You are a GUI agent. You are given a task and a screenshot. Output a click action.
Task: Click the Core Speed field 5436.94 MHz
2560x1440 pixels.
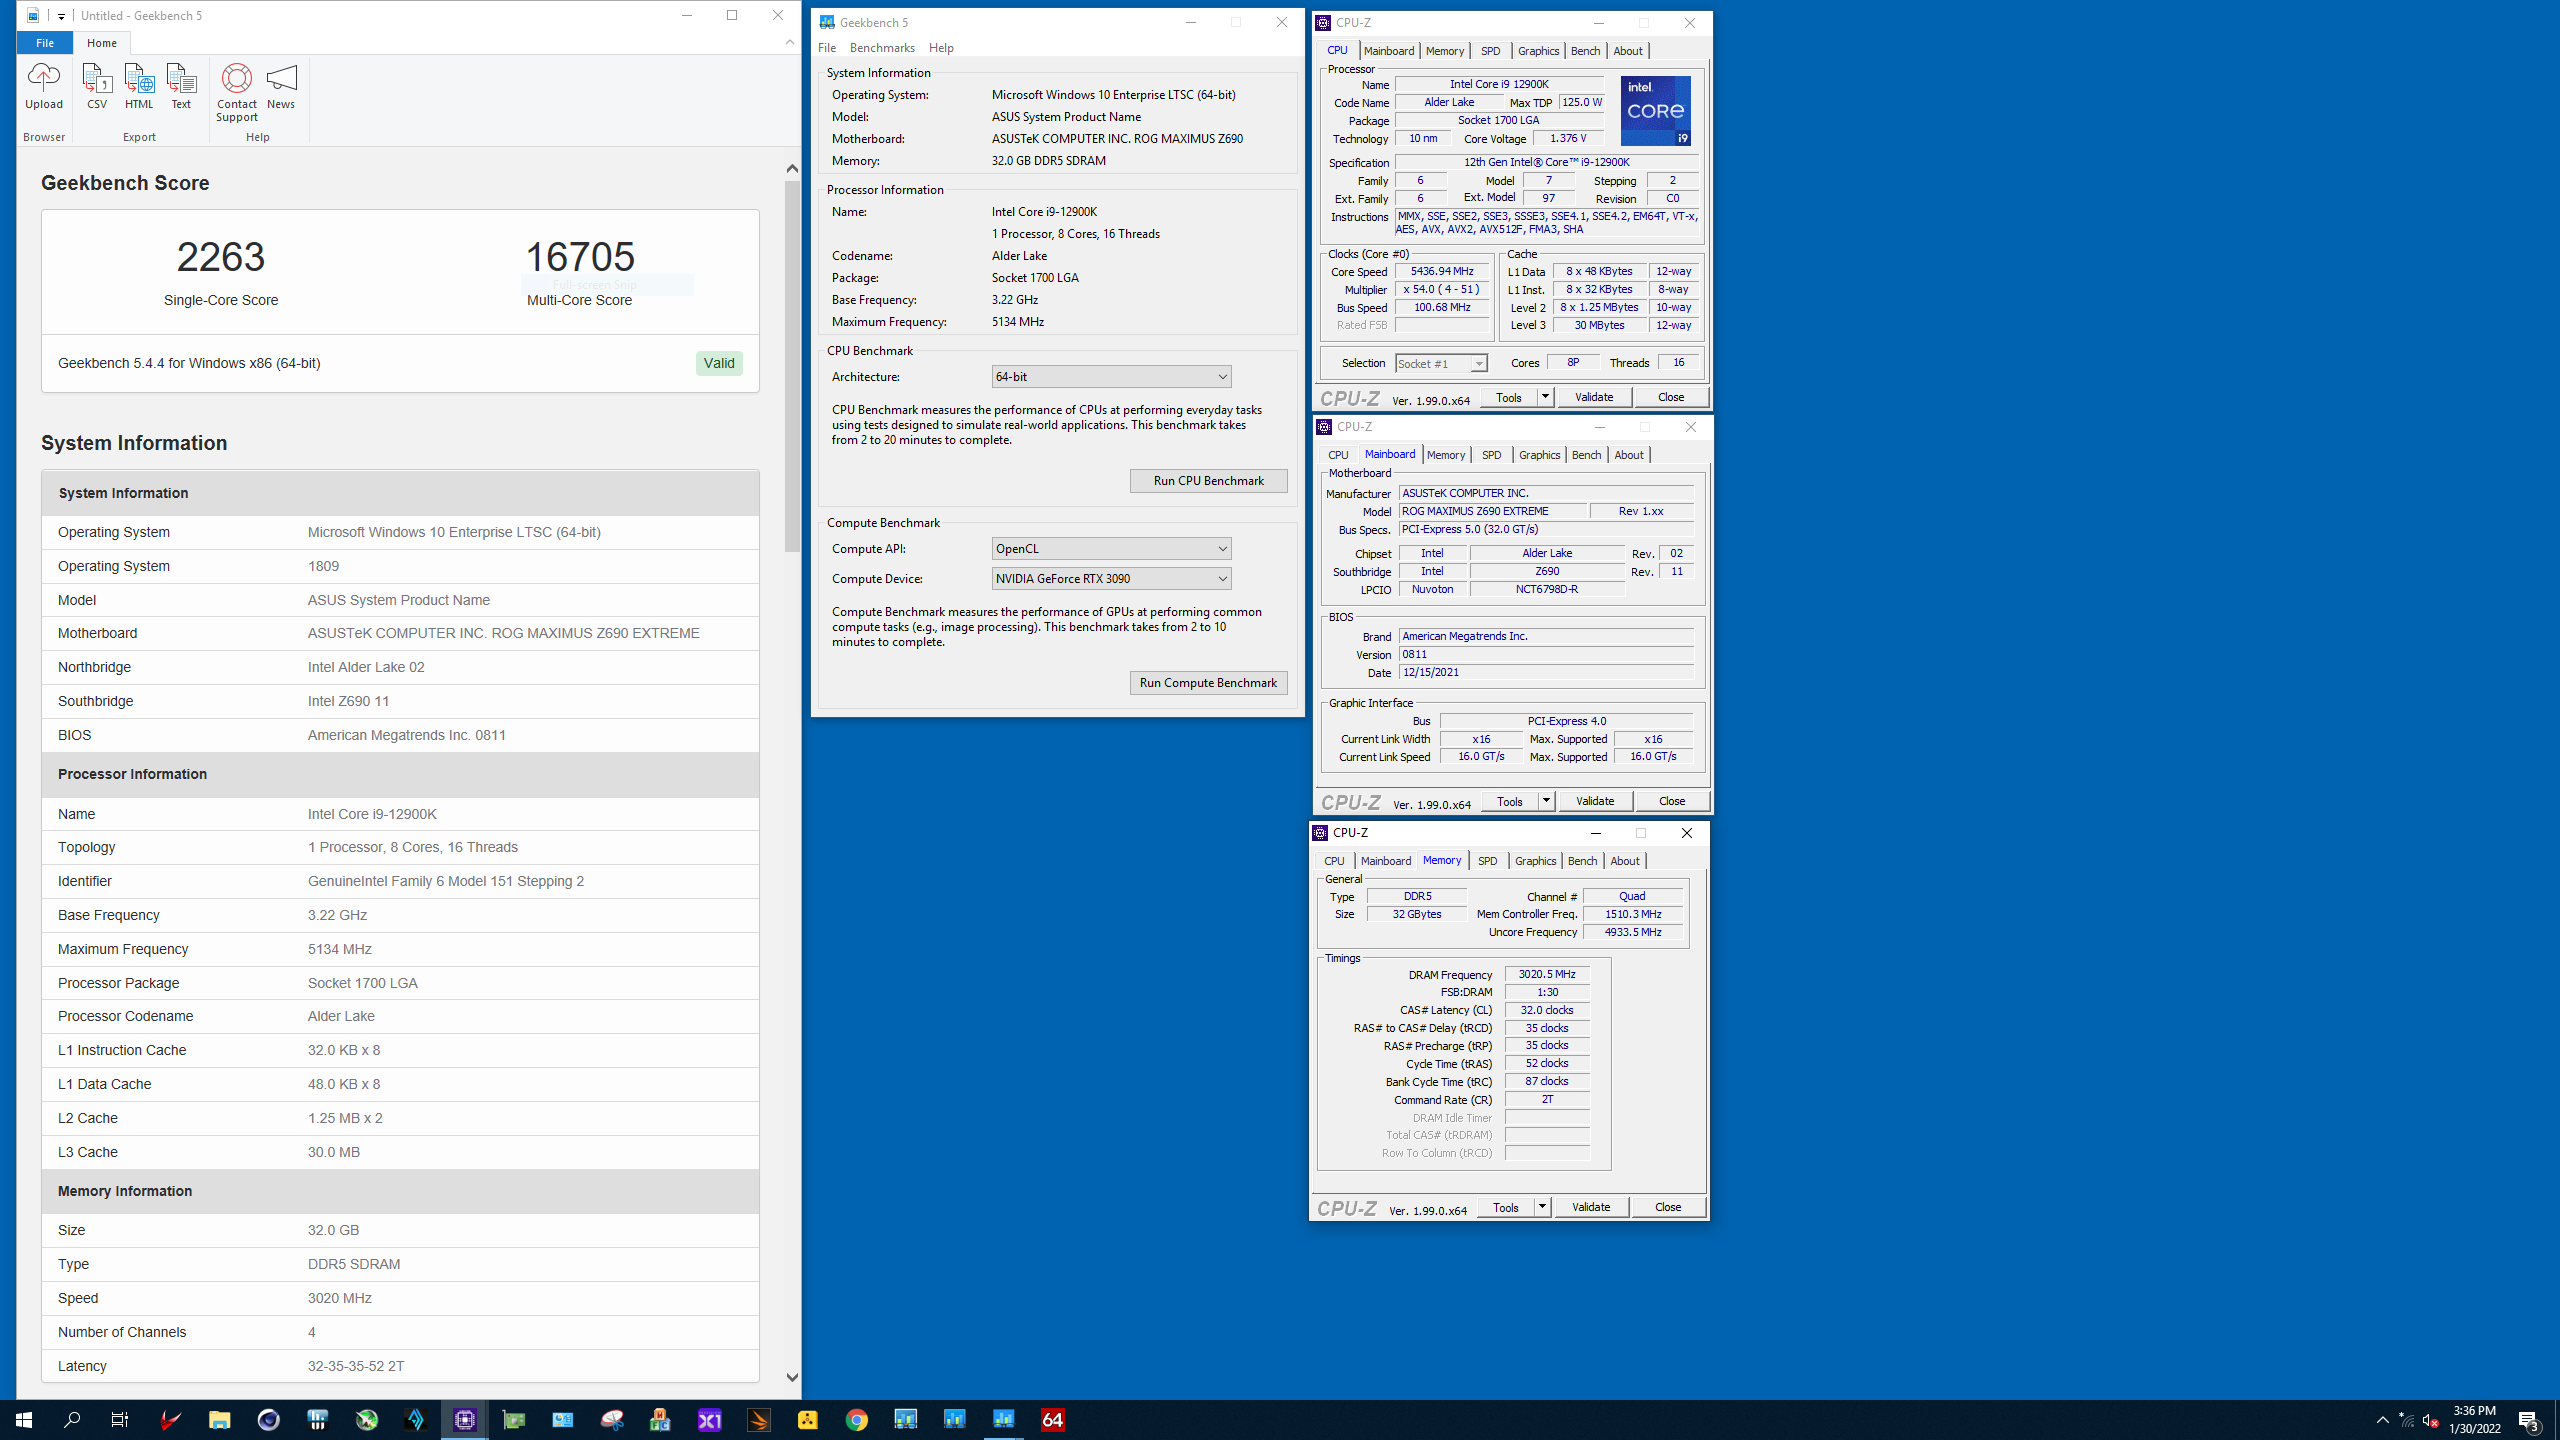pos(1442,271)
